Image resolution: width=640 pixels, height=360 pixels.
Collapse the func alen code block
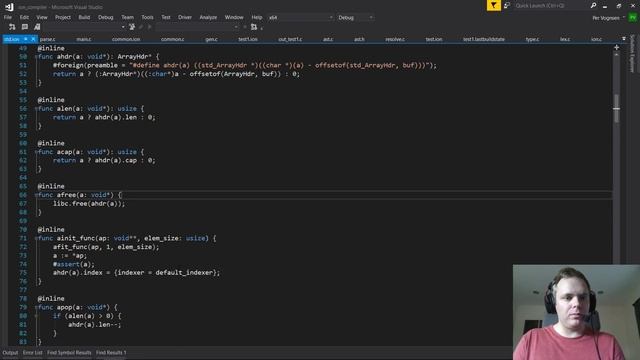tap(36, 109)
